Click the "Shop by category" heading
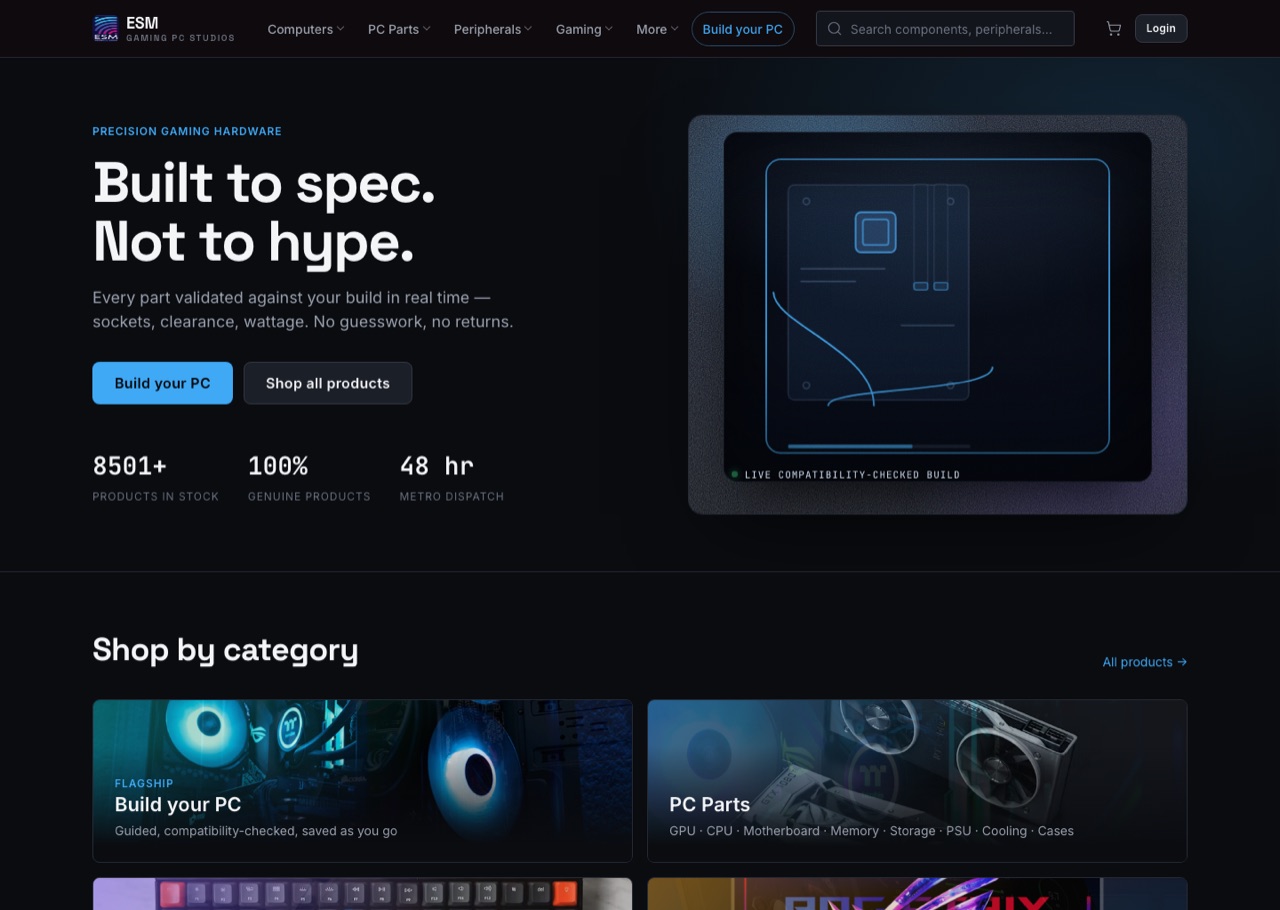The height and width of the screenshot is (910, 1280). [225, 650]
